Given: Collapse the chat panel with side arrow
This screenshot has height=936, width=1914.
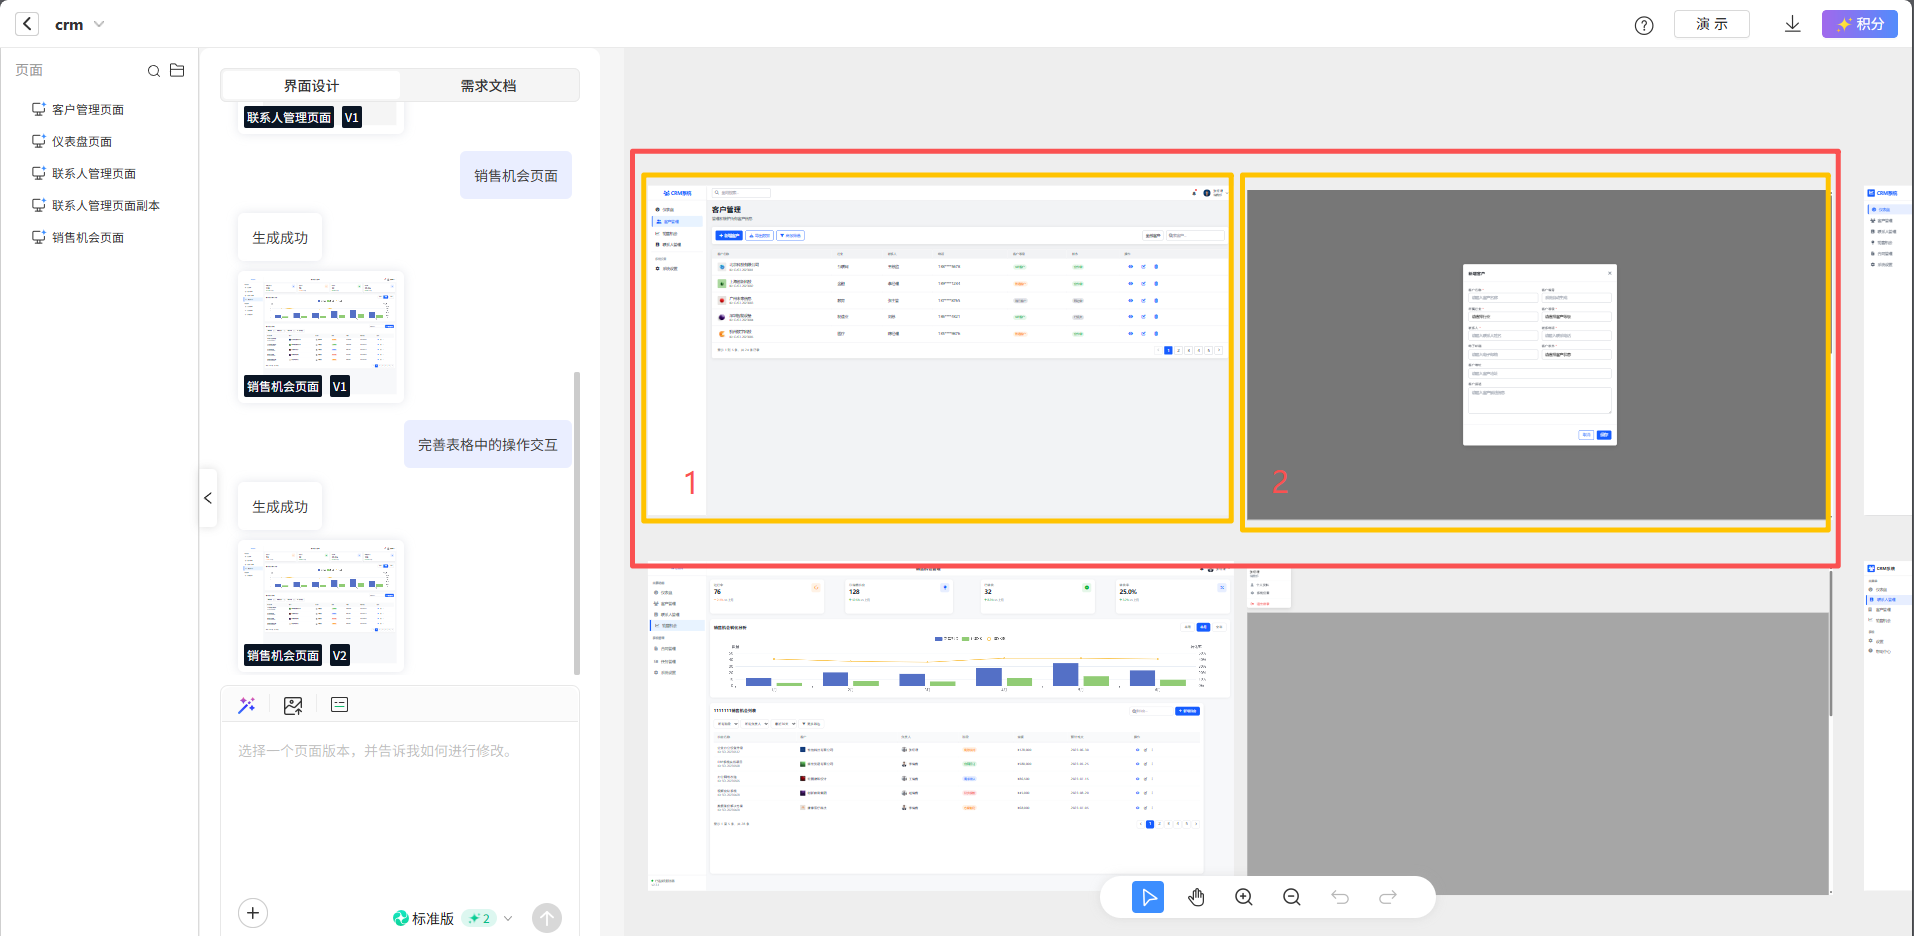Looking at the screenshot, I should [208, 497].
